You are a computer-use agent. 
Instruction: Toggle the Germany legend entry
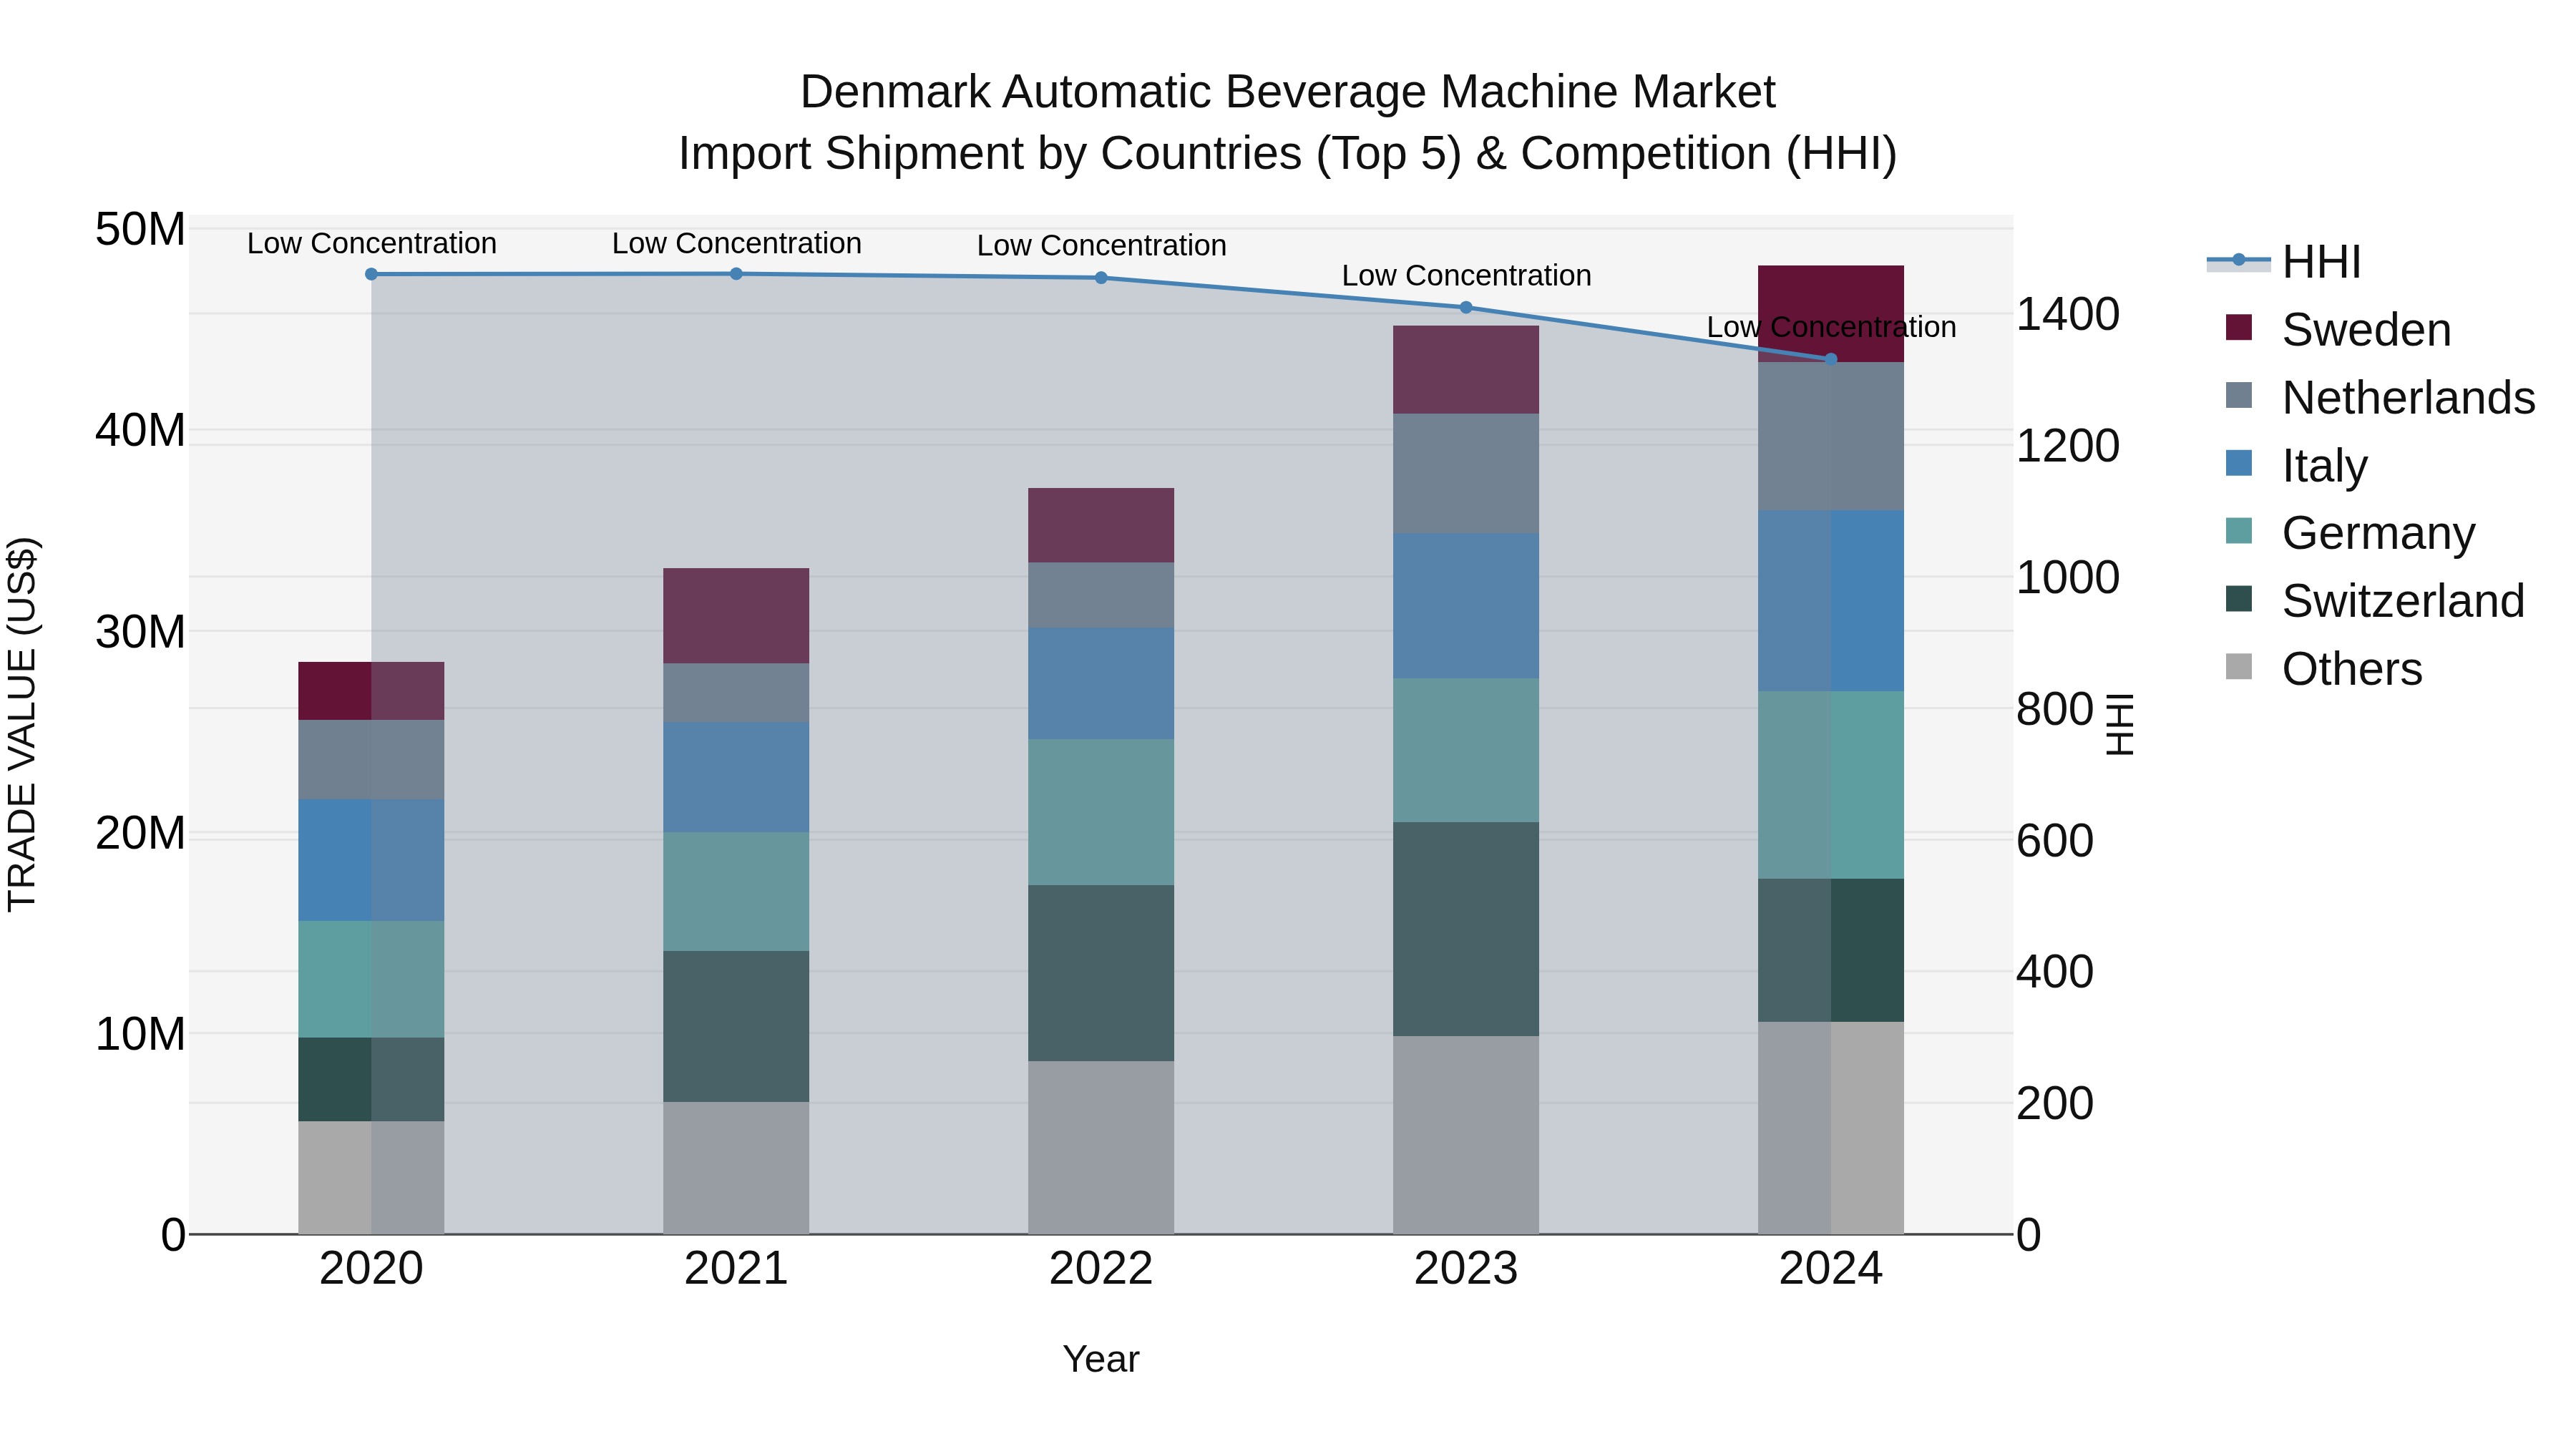(2350, 533)
